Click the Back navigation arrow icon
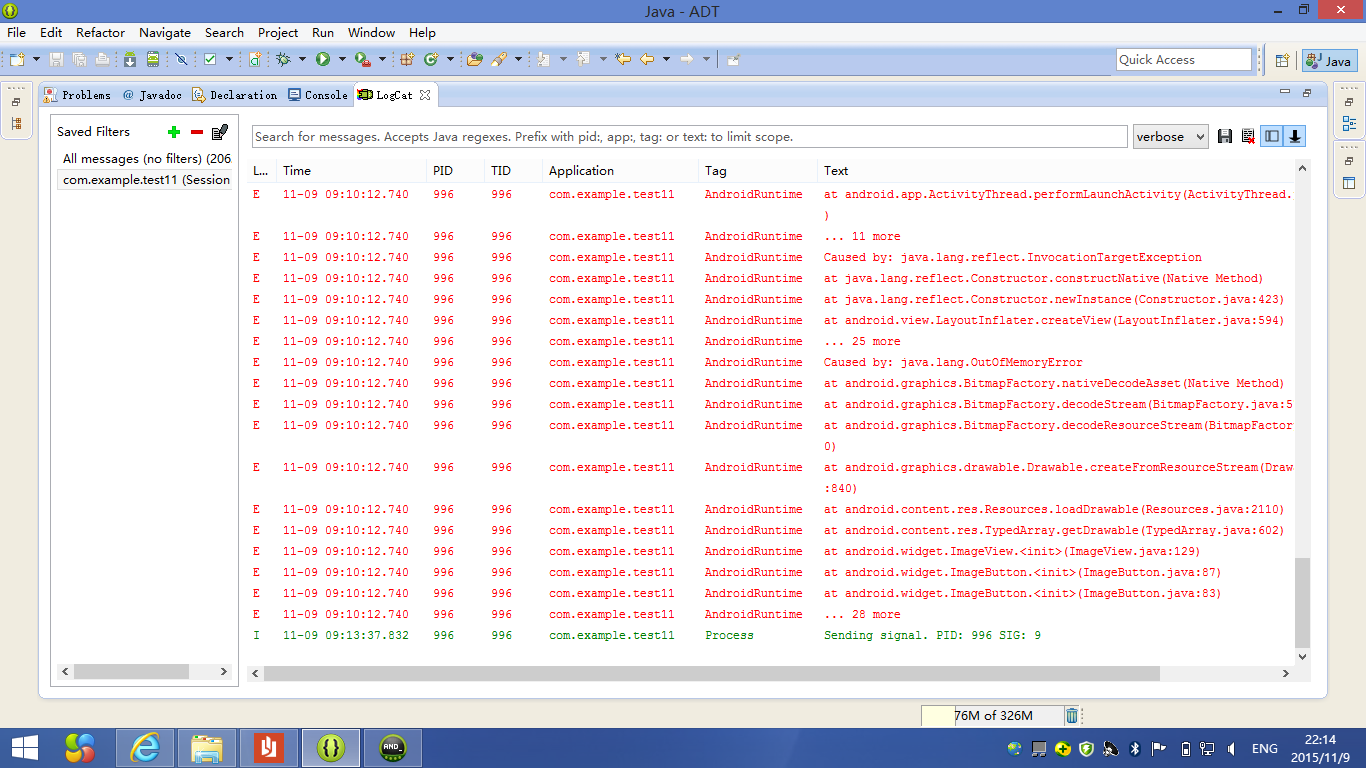Viewport: 1366px width, 768px height. (647, 60)
